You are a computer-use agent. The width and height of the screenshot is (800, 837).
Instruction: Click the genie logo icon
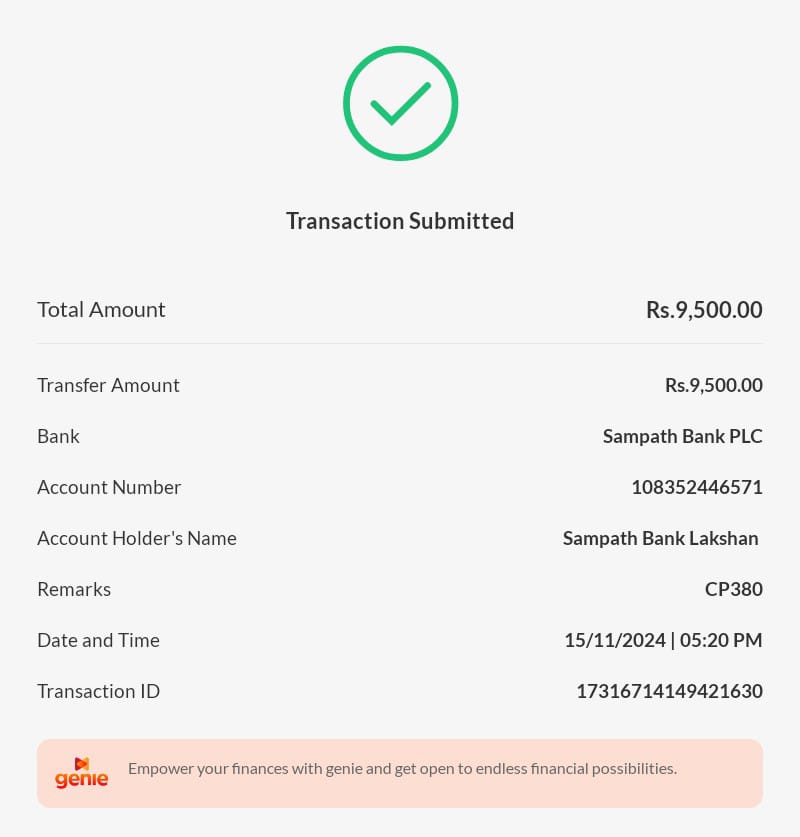[82, 772]
